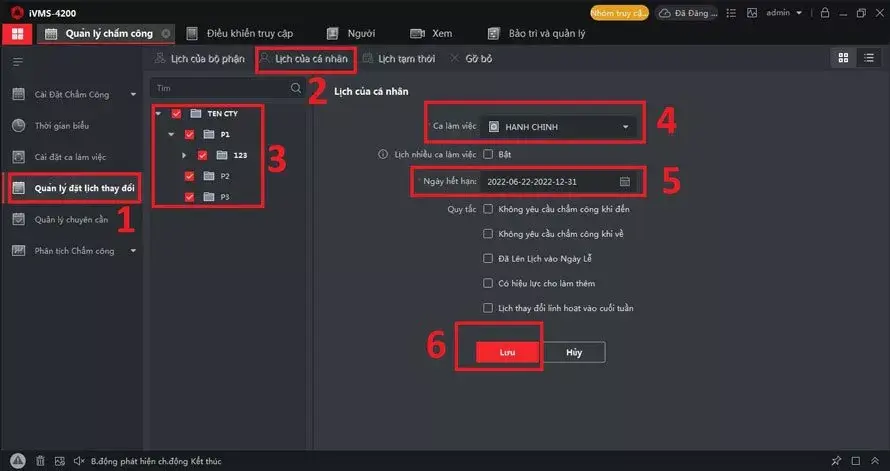Image resolution: width=890 pixels, height=471 pixels.
Task: Expand Cài Đặt Chấm Công sidebar arrow
Action: click(x=133, y=95)
